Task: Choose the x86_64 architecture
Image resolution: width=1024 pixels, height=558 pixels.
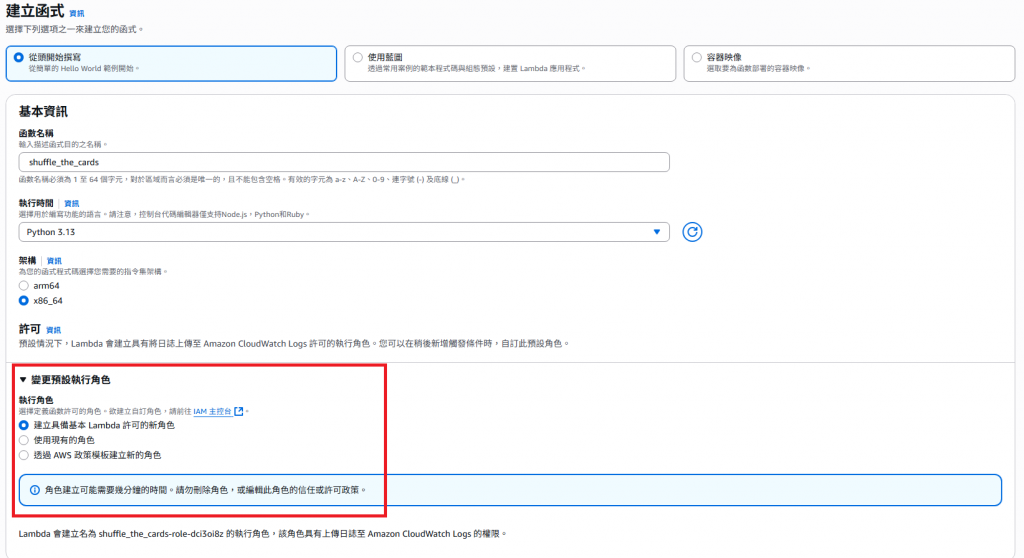Action: pyautogui.click(x=24, y=301)
